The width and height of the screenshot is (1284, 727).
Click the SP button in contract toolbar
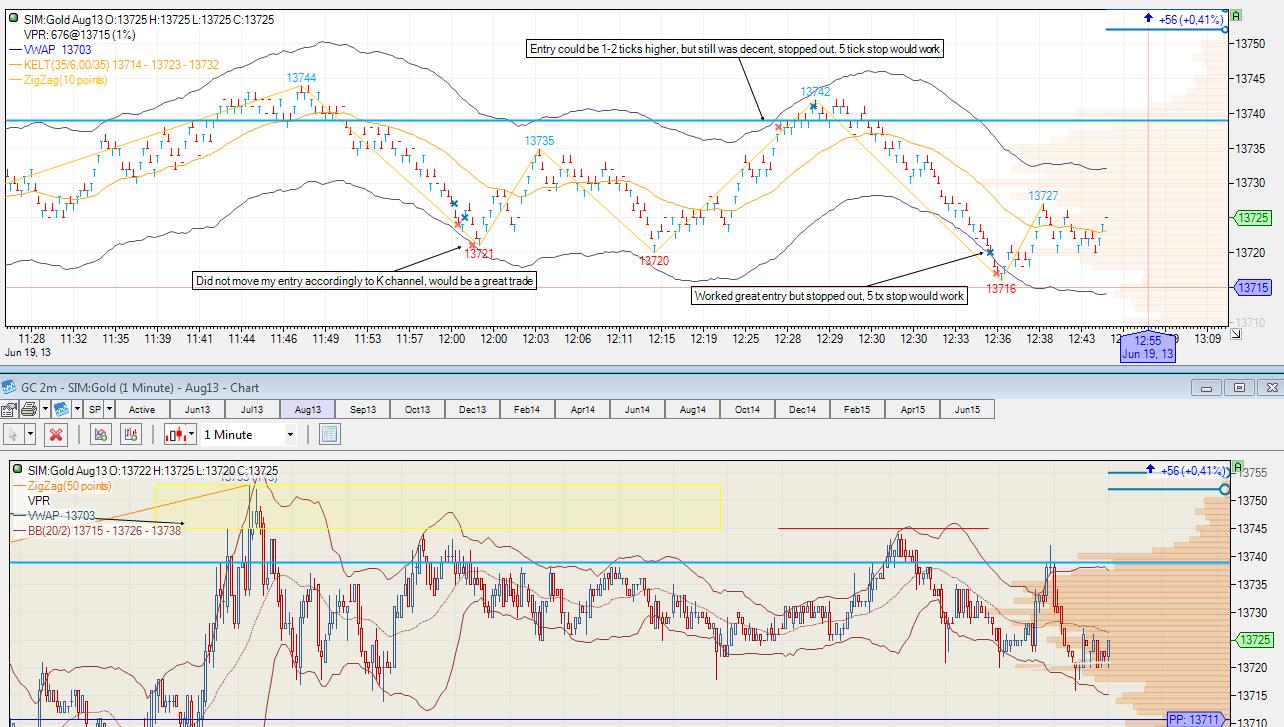point(94,409)
